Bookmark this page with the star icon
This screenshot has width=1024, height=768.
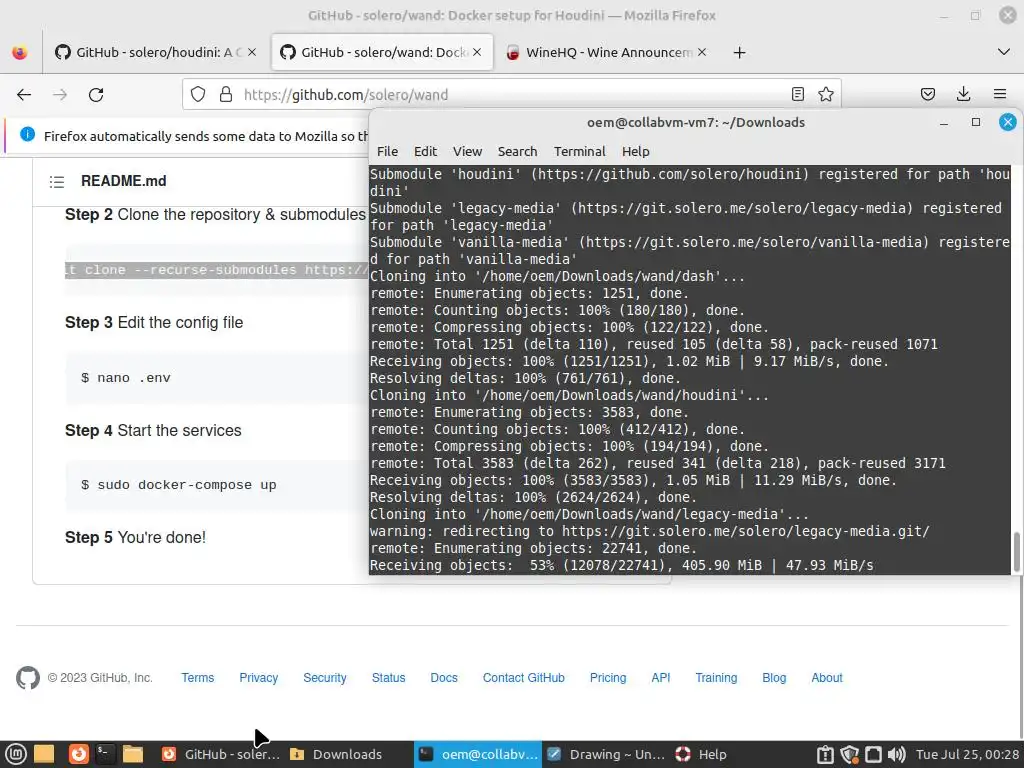coord(825,95)
